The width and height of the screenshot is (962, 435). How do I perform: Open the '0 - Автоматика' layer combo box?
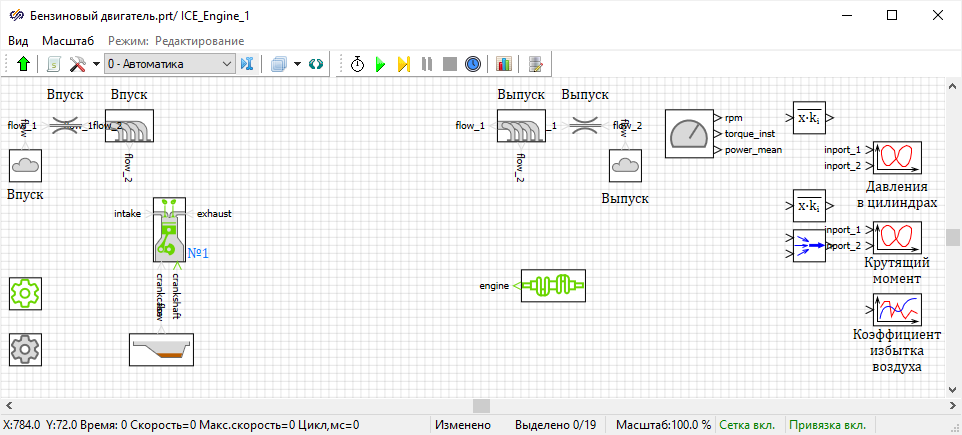169,64
